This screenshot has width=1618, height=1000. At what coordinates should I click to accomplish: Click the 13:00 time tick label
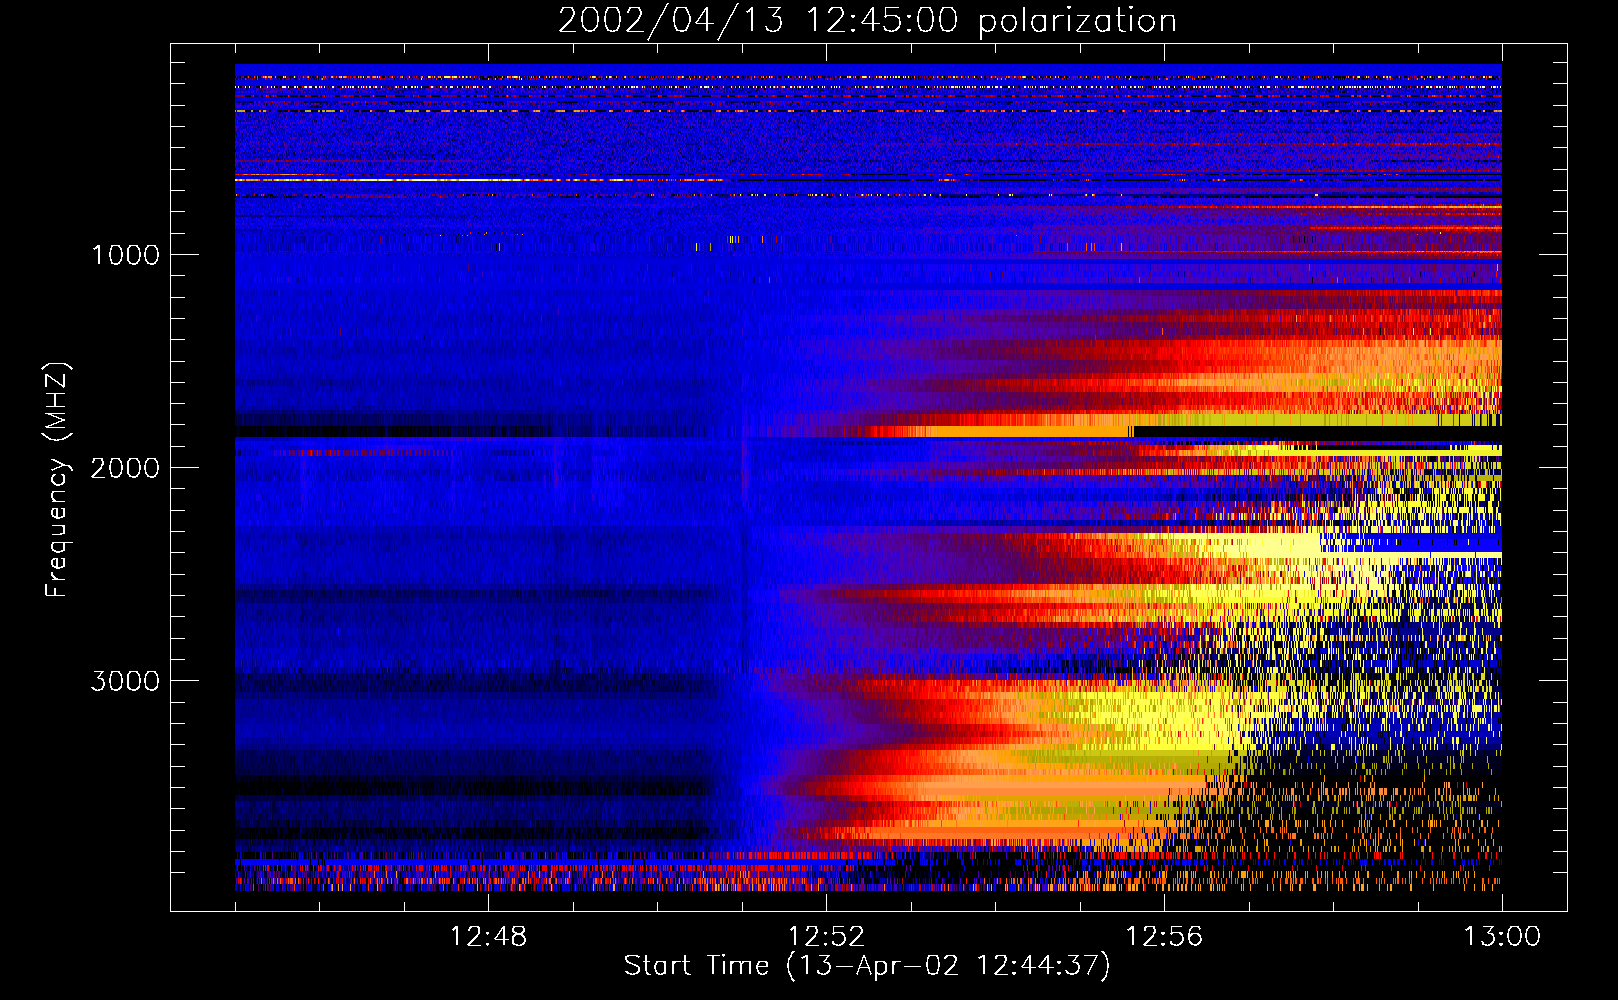point(1502,937)
